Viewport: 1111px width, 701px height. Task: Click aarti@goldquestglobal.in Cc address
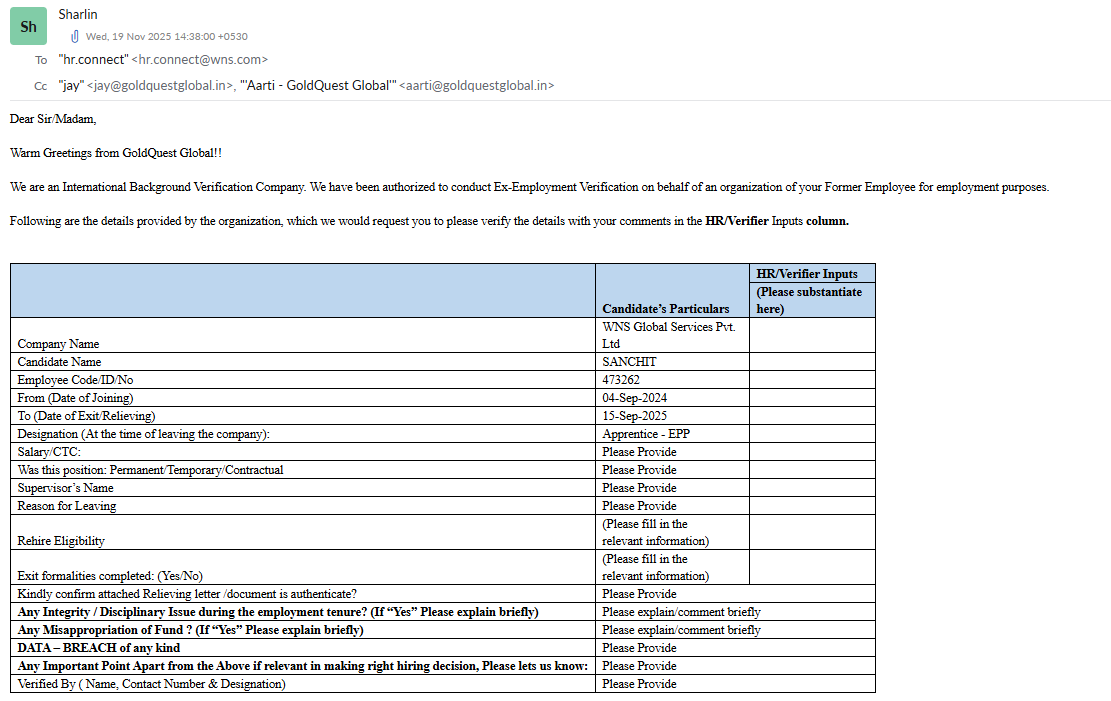point(477,85)
